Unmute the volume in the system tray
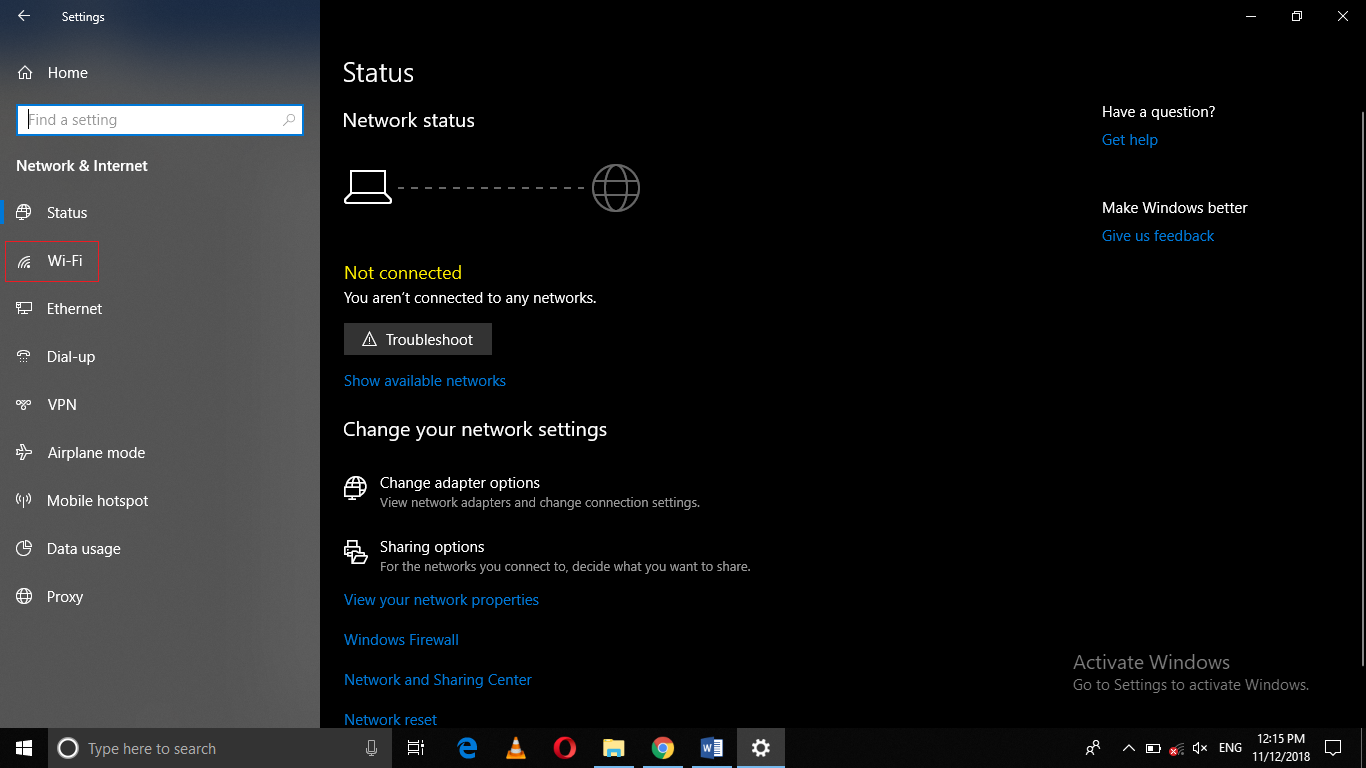This screenshot has width=1366, height=768. [x=1199, y=747]
